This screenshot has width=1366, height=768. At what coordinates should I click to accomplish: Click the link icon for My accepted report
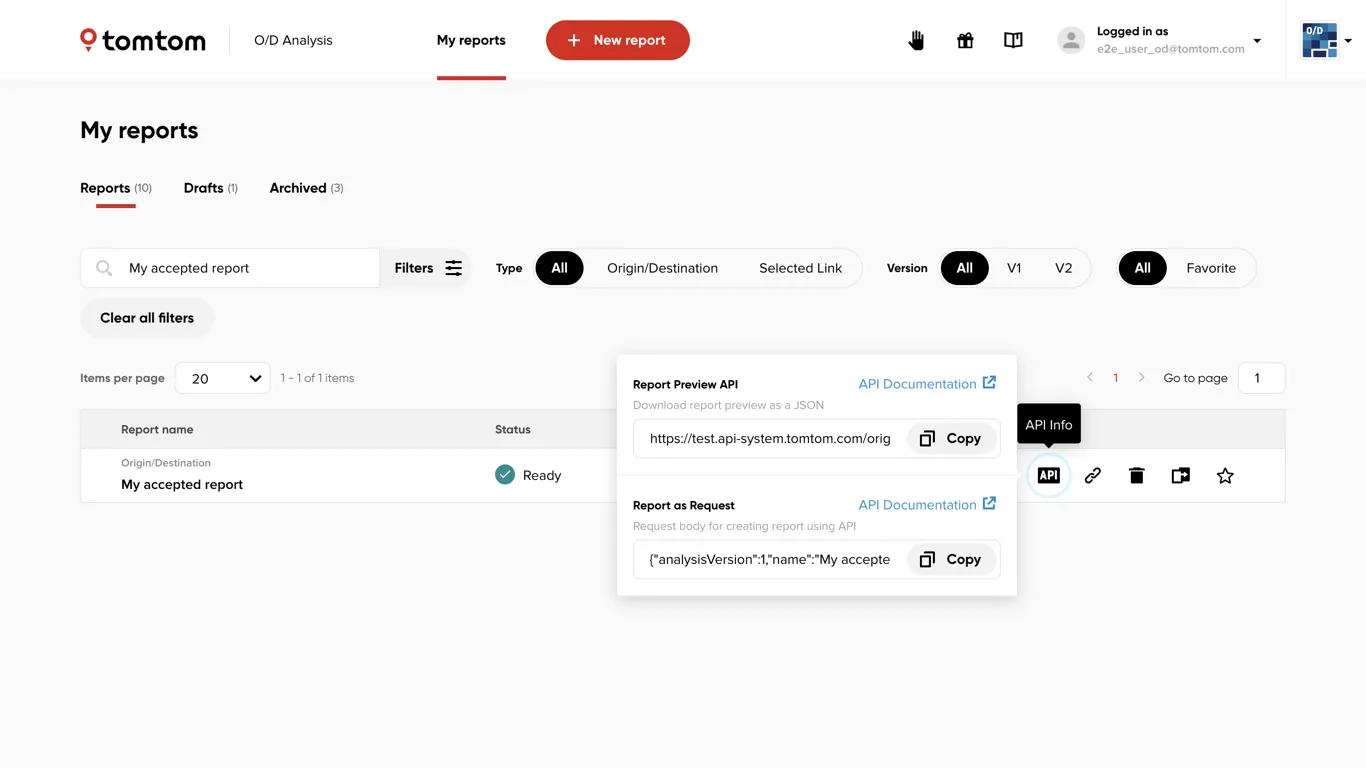[x=1093, y=475]
